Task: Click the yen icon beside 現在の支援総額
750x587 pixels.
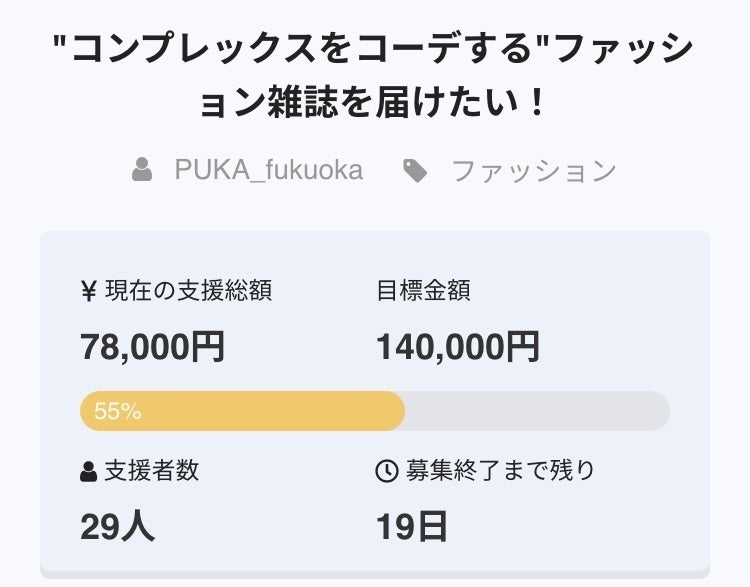Action: coord(88,291)
